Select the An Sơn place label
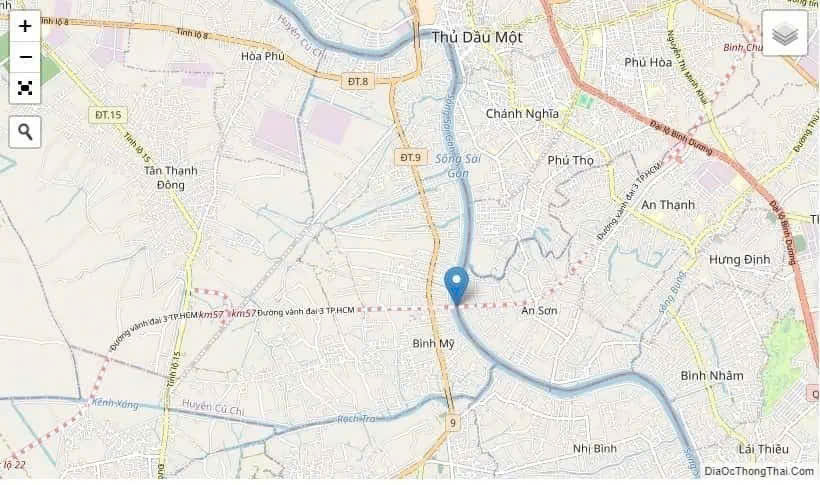Image resolution: width=820 pixels, height=485 pixels. pyautogui.click(x=539, y=311)
